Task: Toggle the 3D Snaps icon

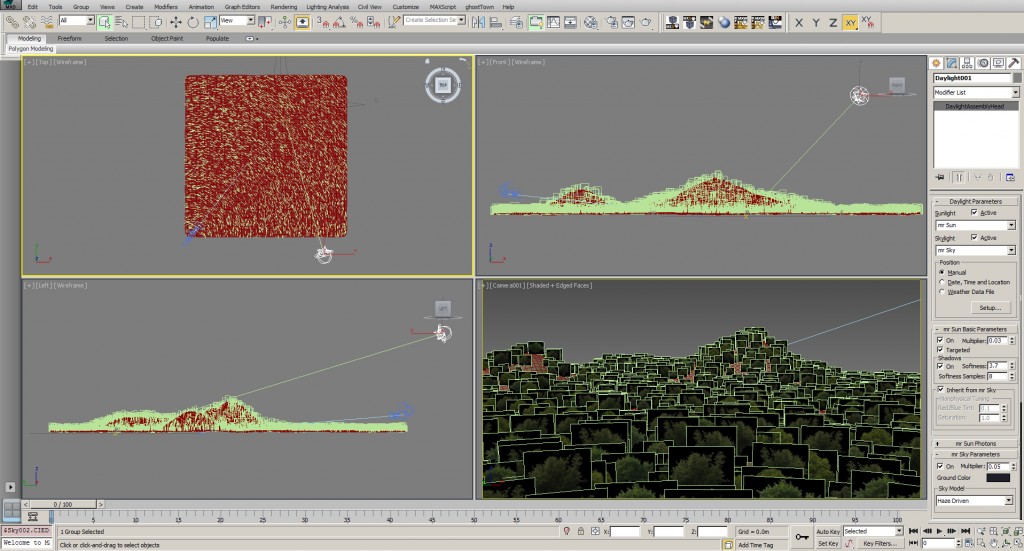Action: (323, 22)
